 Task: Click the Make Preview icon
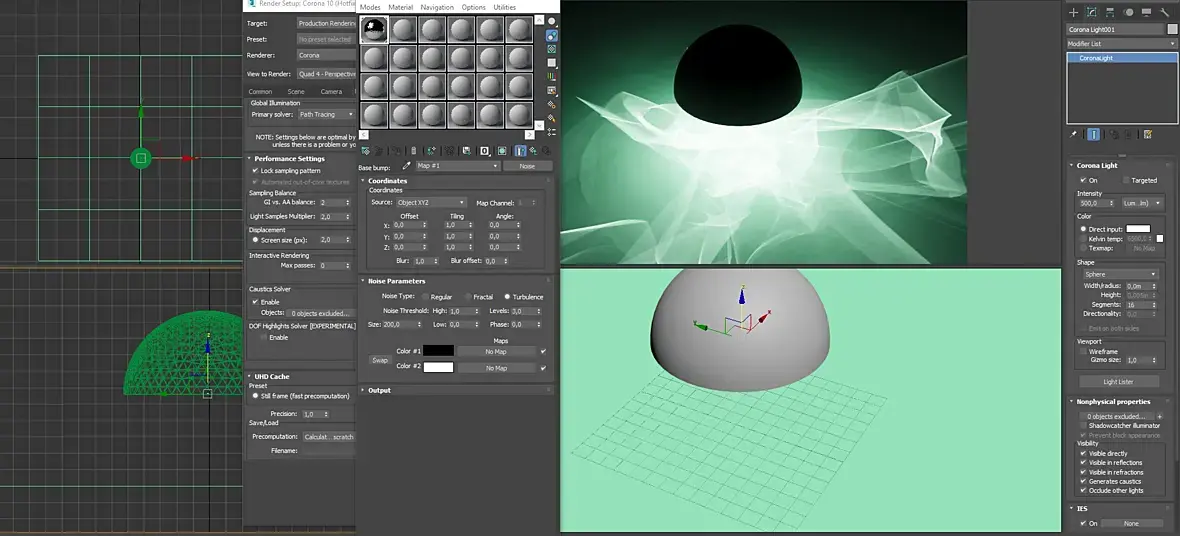552,90
